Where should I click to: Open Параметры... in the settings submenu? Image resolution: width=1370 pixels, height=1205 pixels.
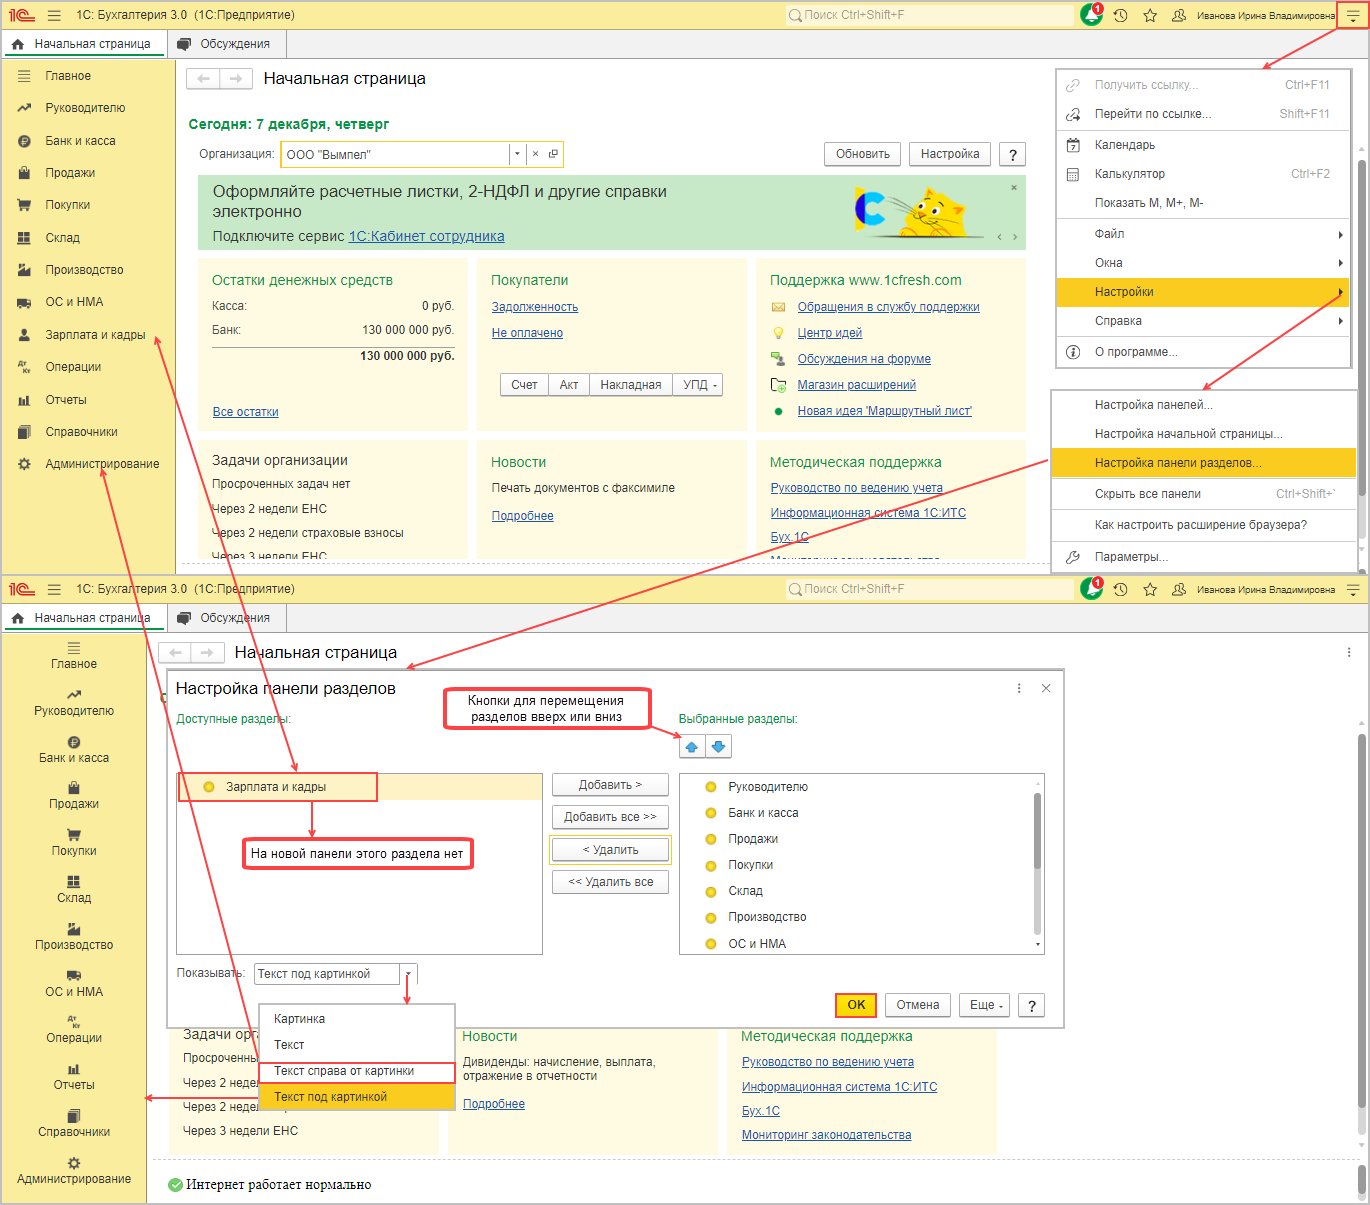pos(1204,557)
